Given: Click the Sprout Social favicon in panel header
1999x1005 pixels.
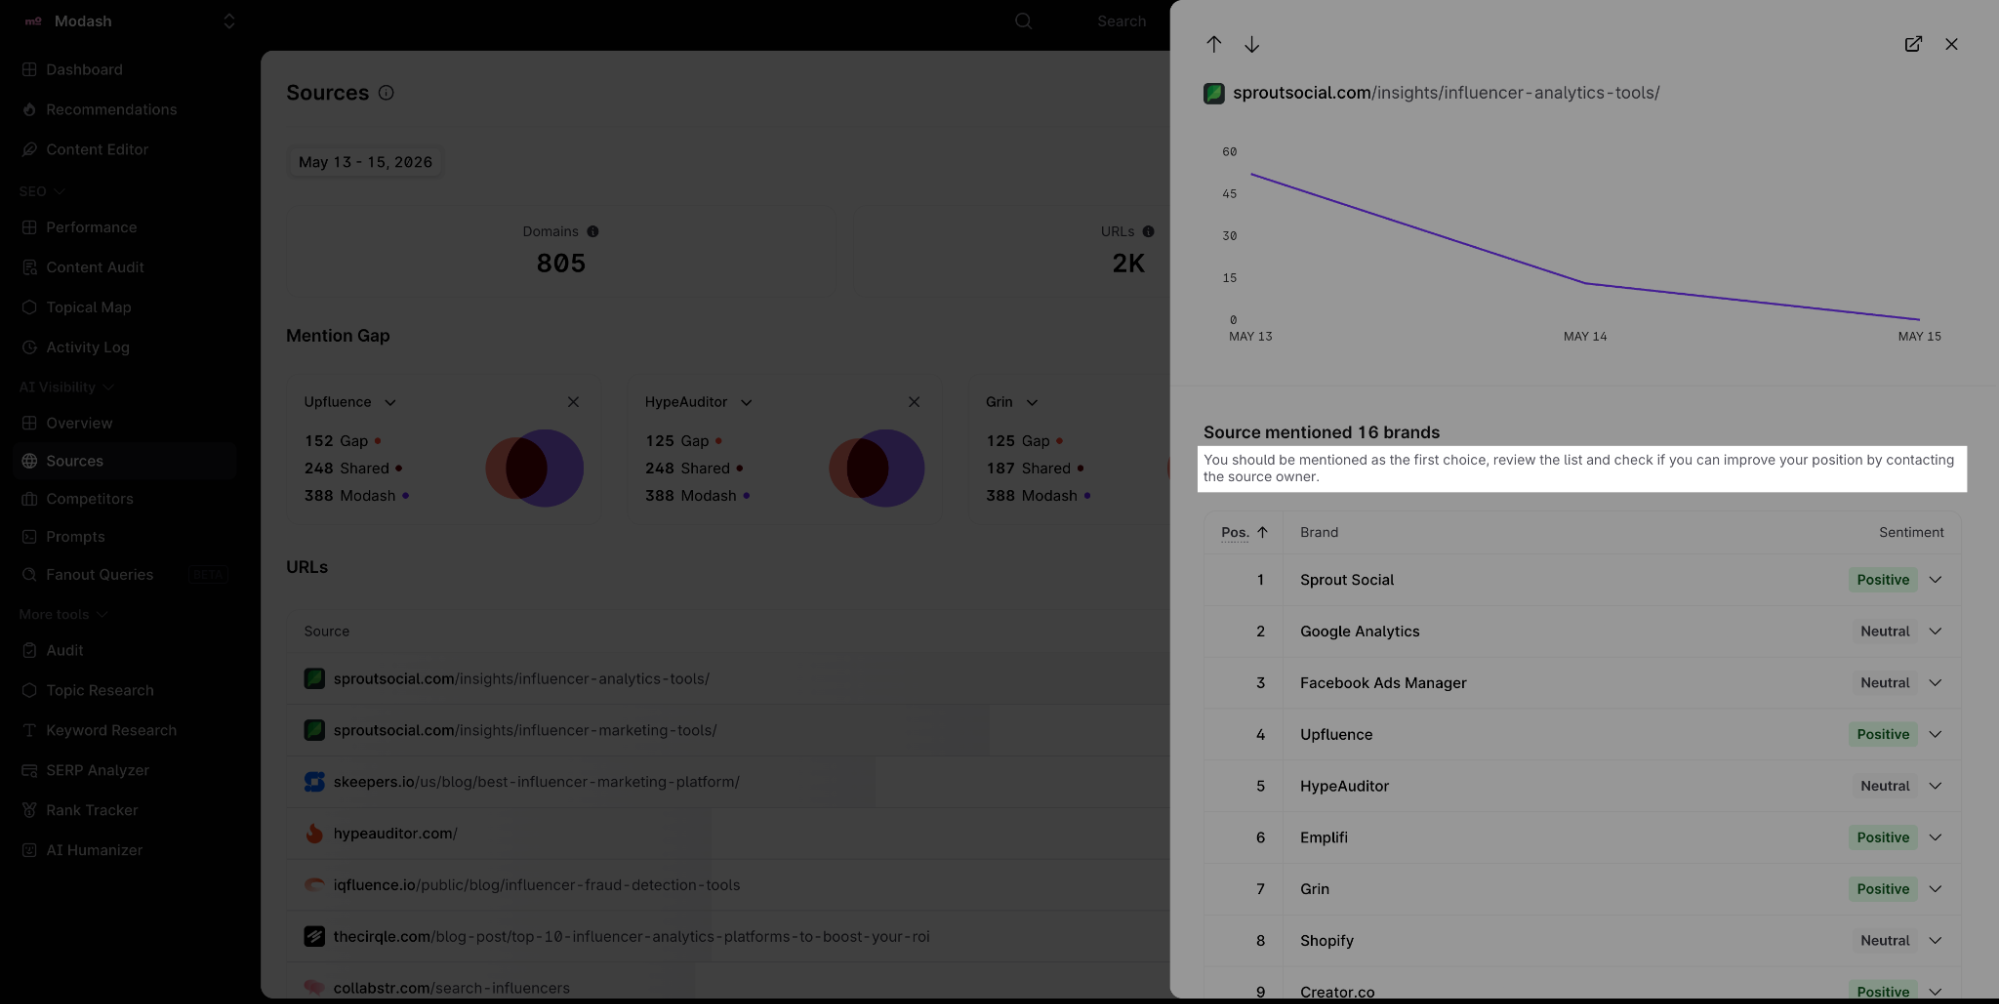Looking at the screenshot, I should [1213, 93].
